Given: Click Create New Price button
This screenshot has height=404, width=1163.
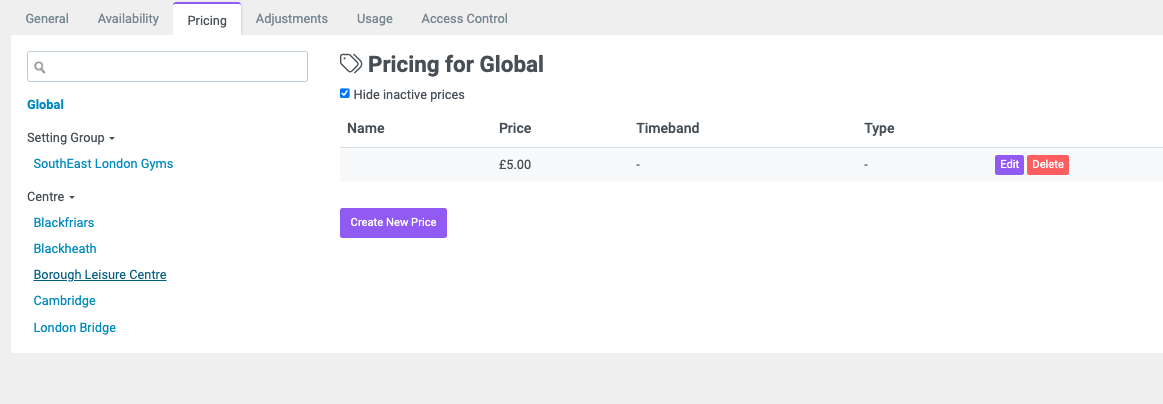Looking at the screenshot, I should tap(393, 222).
